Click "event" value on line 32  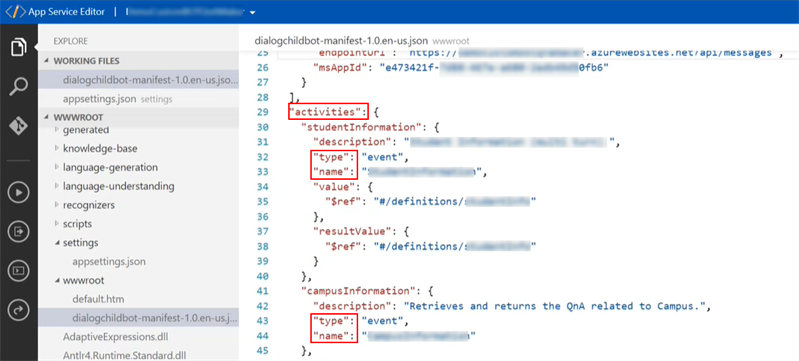pos(382,156)
